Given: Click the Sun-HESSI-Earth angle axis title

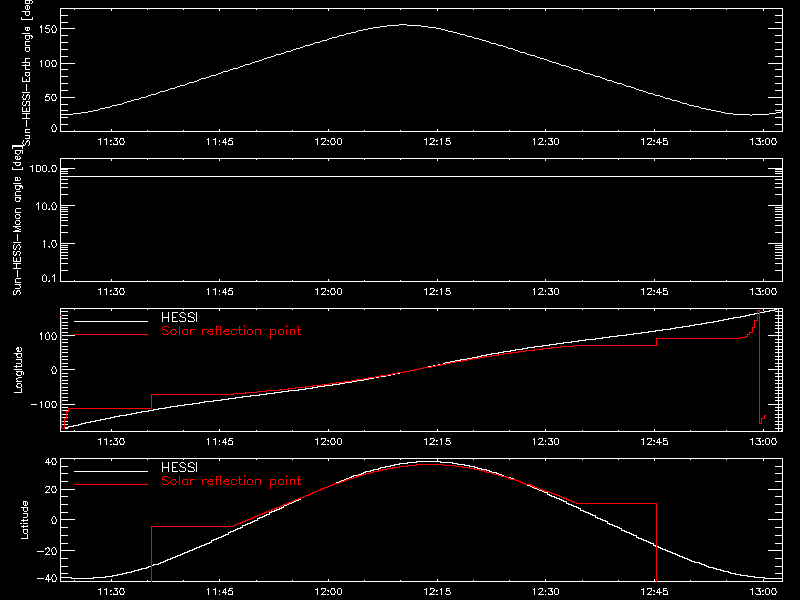Looking at the screenshot, I should [x=27, y=73].
